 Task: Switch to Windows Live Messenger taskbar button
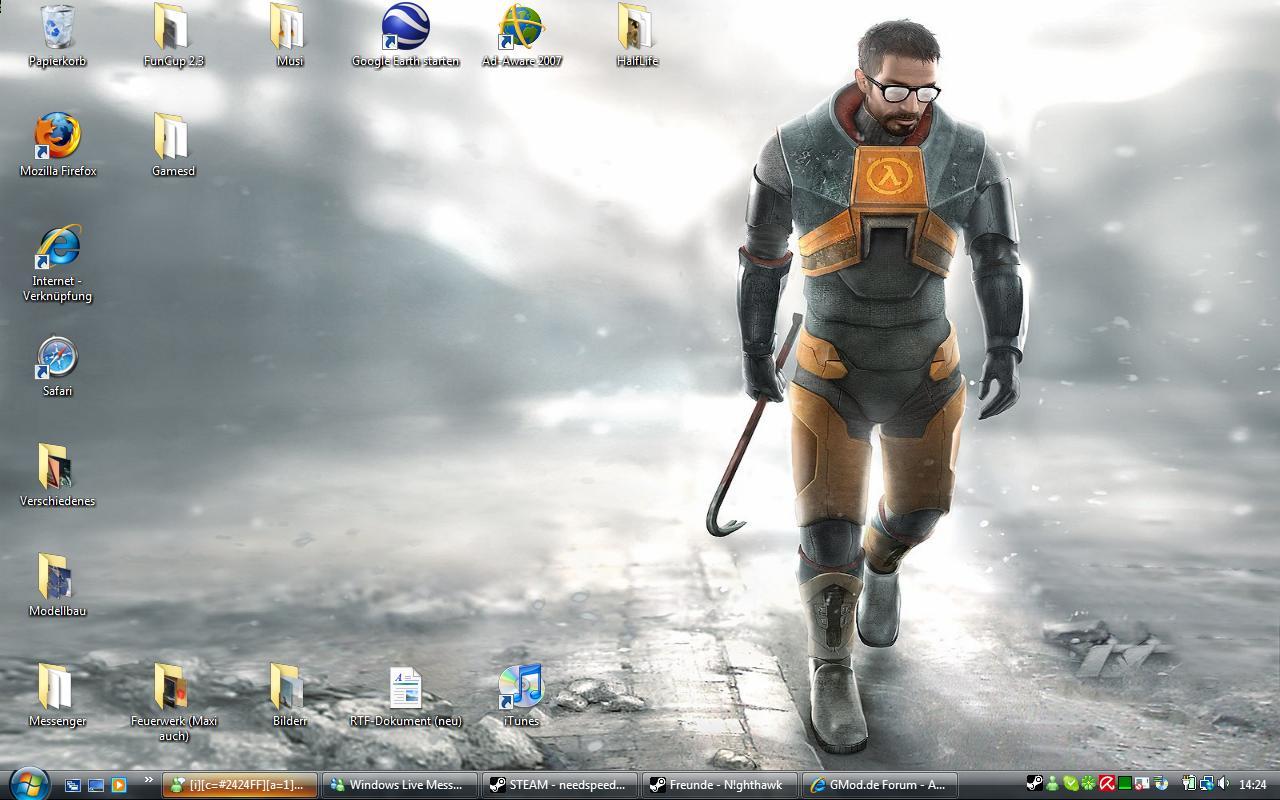coord(400,785)
